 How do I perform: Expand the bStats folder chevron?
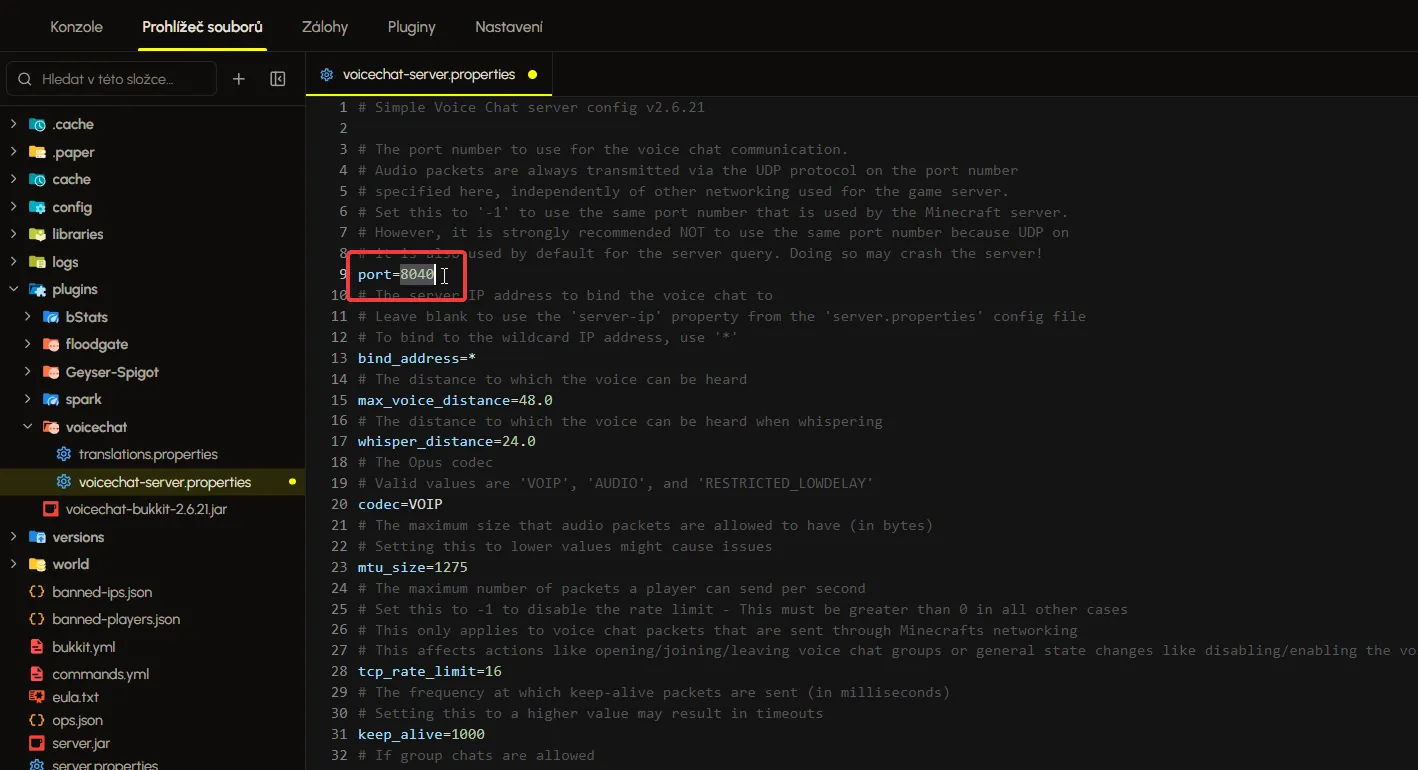[27, 317]
